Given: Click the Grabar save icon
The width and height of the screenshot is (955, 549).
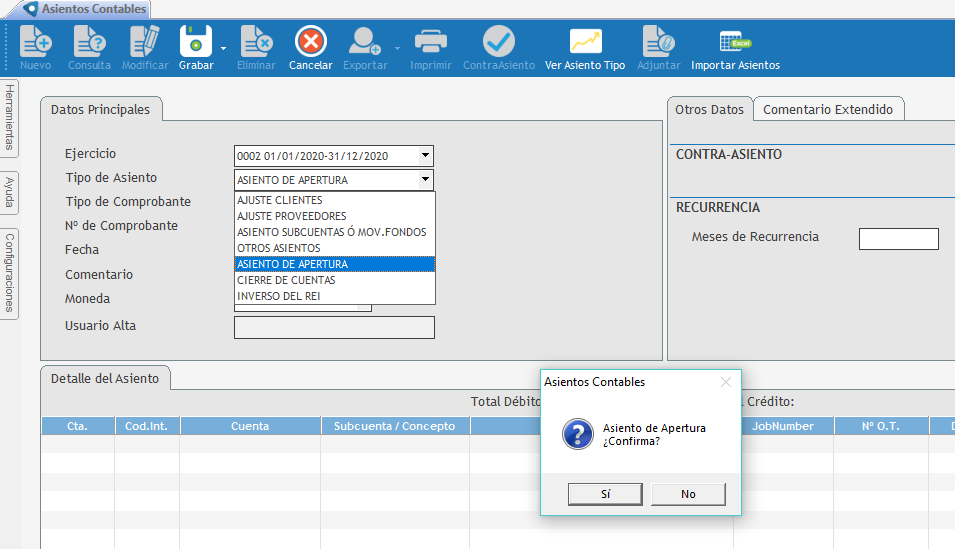Looking at the screenshot, I should 195,42.
